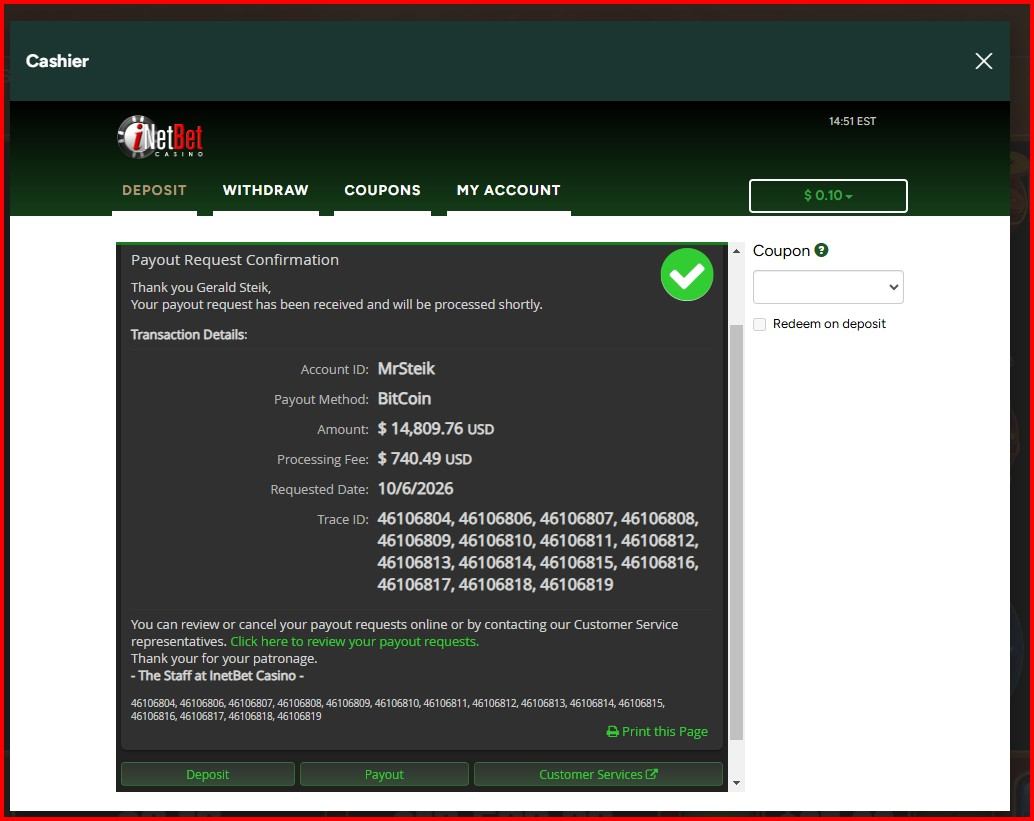Viewport: 1034px width, 821px height.
Task: Click the Staff at InetBet Casino signature
Action: pos(218,676)
